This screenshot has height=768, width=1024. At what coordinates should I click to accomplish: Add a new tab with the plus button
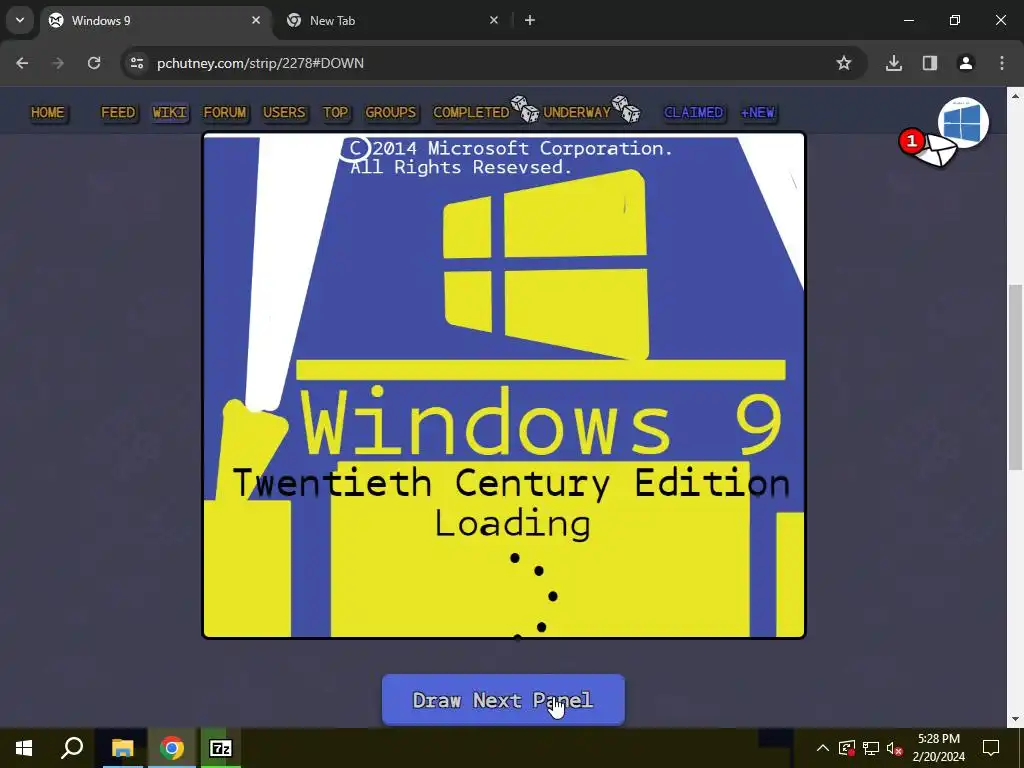(530, 20)
